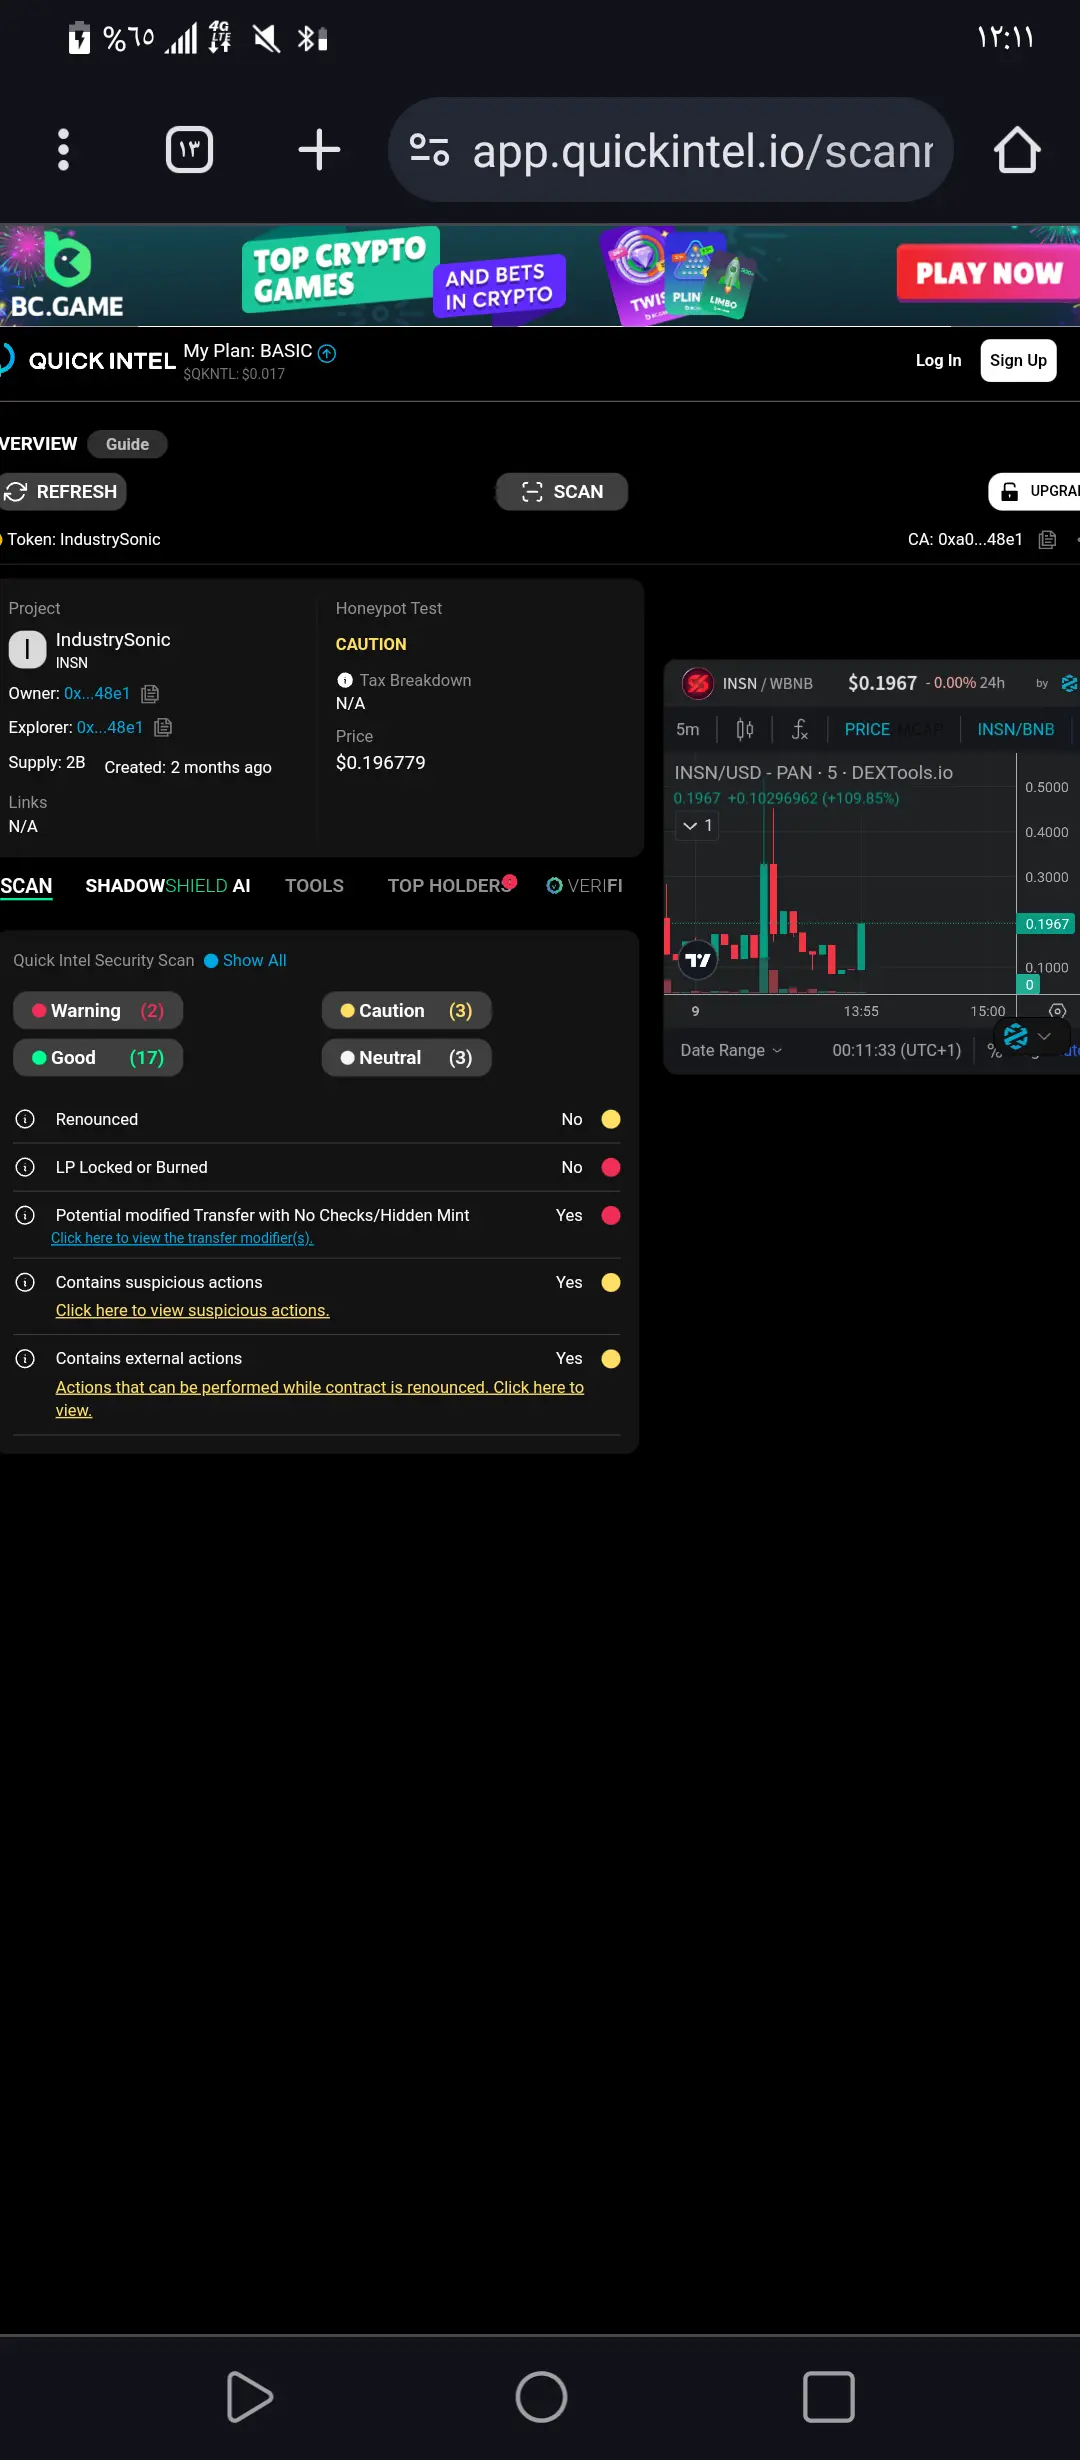Open the Guide pill
Viewport: 1080px width, 2460px height.
127,444
